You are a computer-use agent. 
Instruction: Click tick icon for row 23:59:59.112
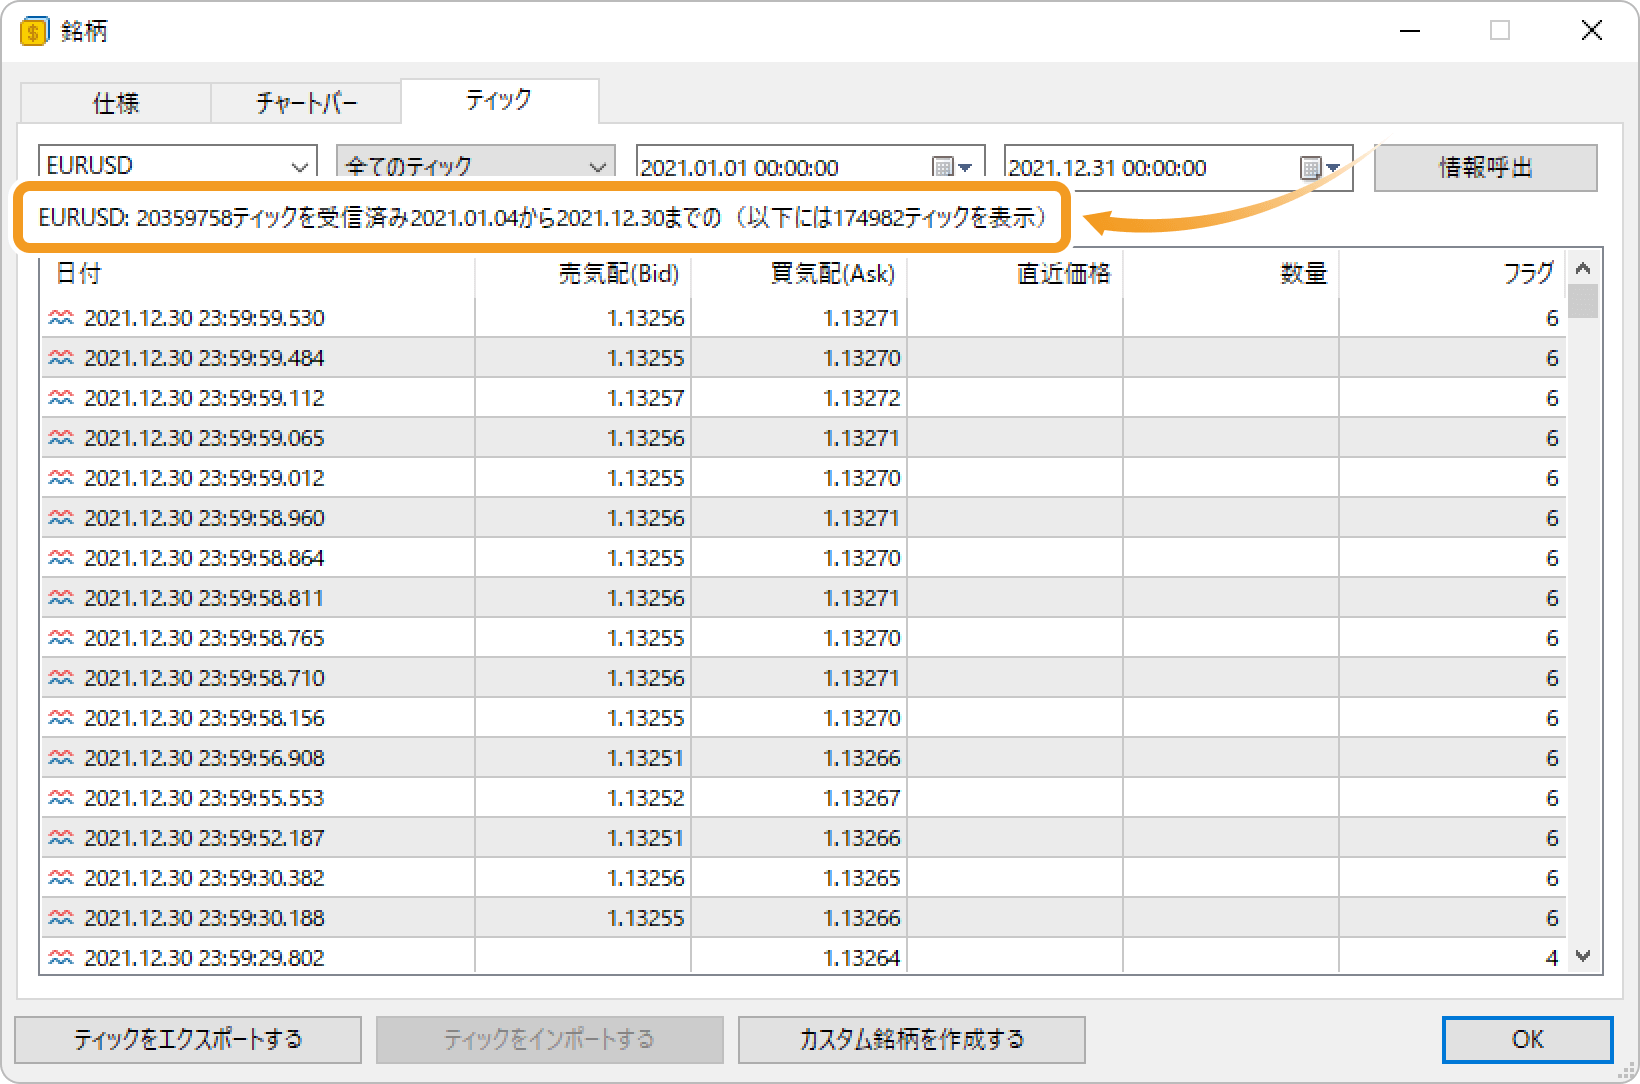click(x=61, y=398)
